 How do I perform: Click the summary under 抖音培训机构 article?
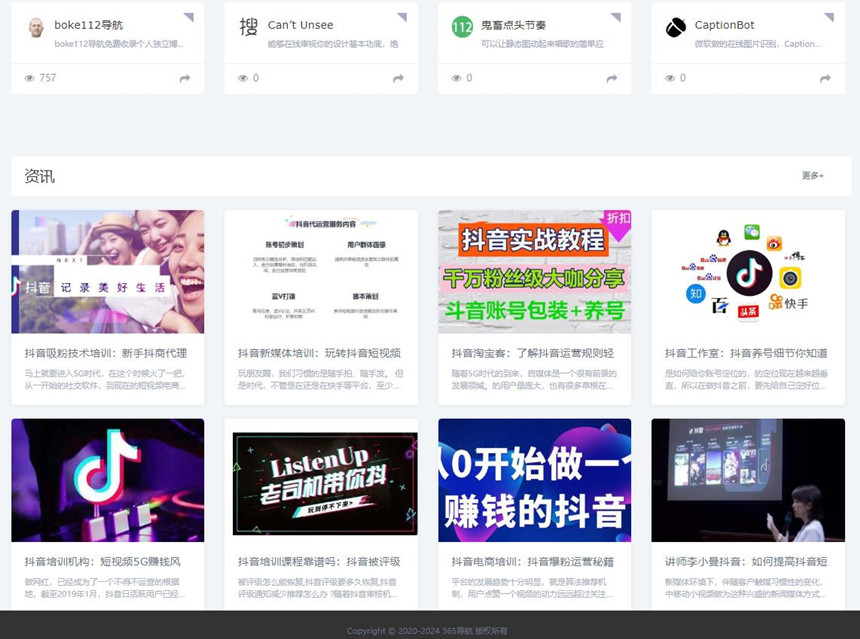click(x=105, y=588)
